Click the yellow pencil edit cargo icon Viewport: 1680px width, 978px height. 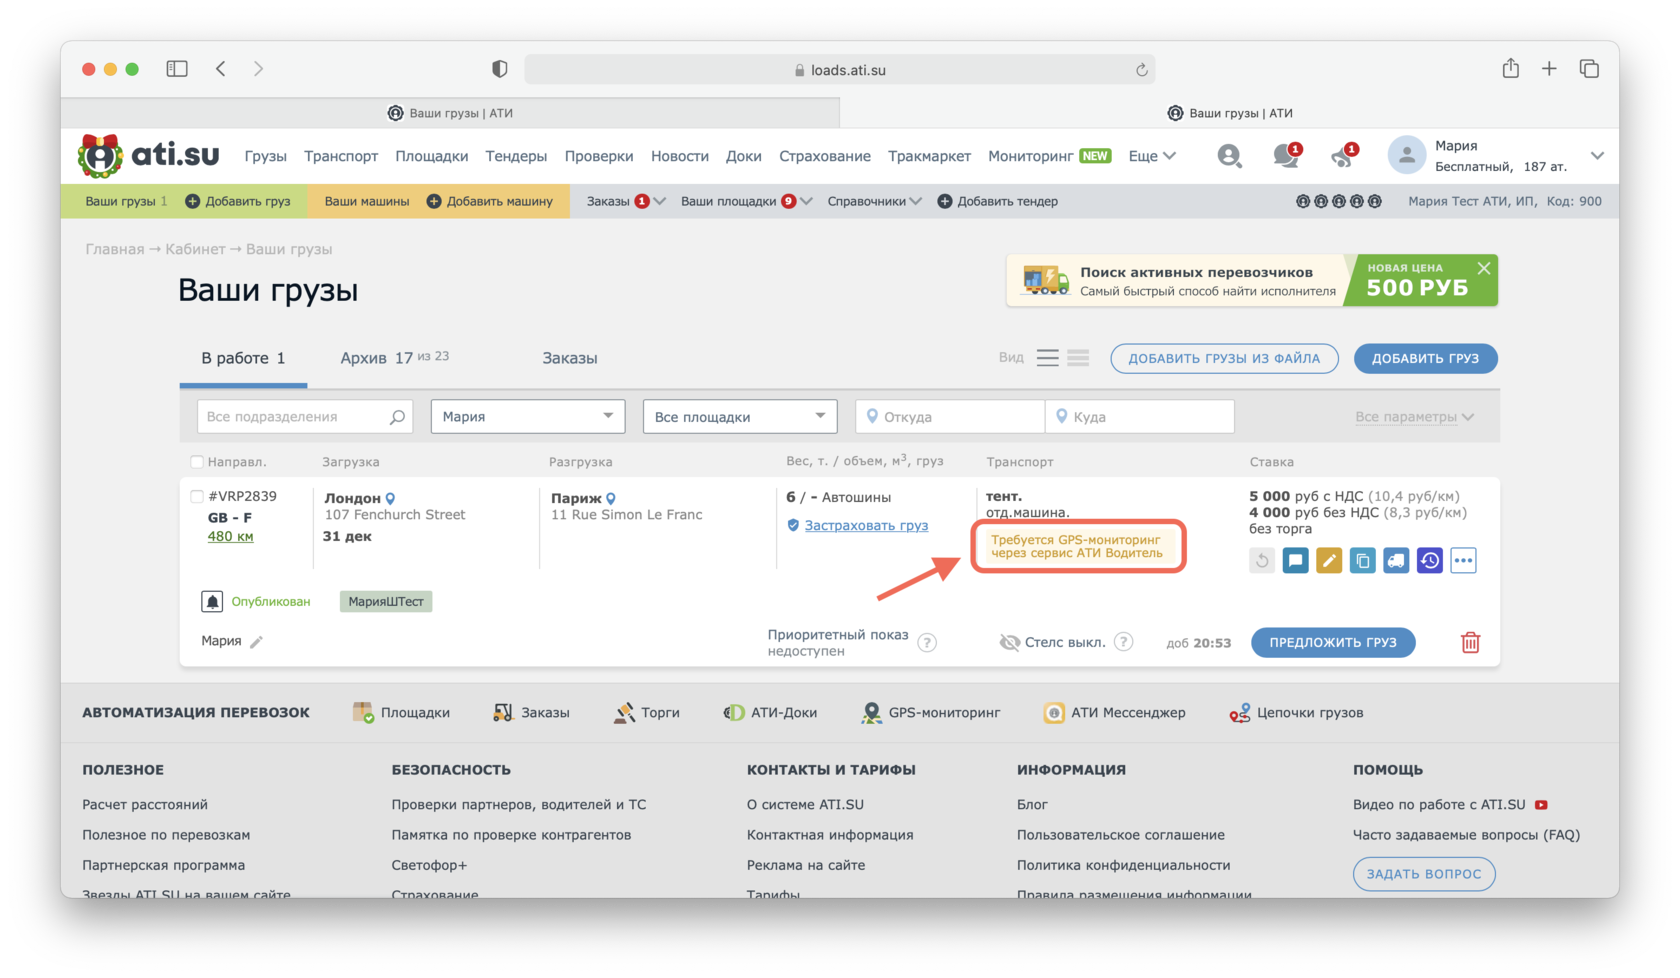pyautogui.click(x=1329, y=561)
